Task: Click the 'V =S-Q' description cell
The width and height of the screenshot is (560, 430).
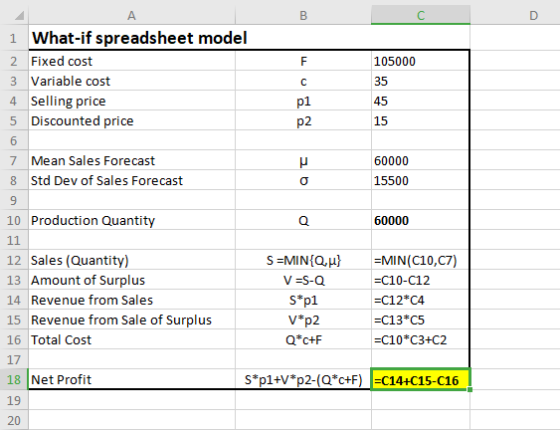Action: click(x=303, y=280)
